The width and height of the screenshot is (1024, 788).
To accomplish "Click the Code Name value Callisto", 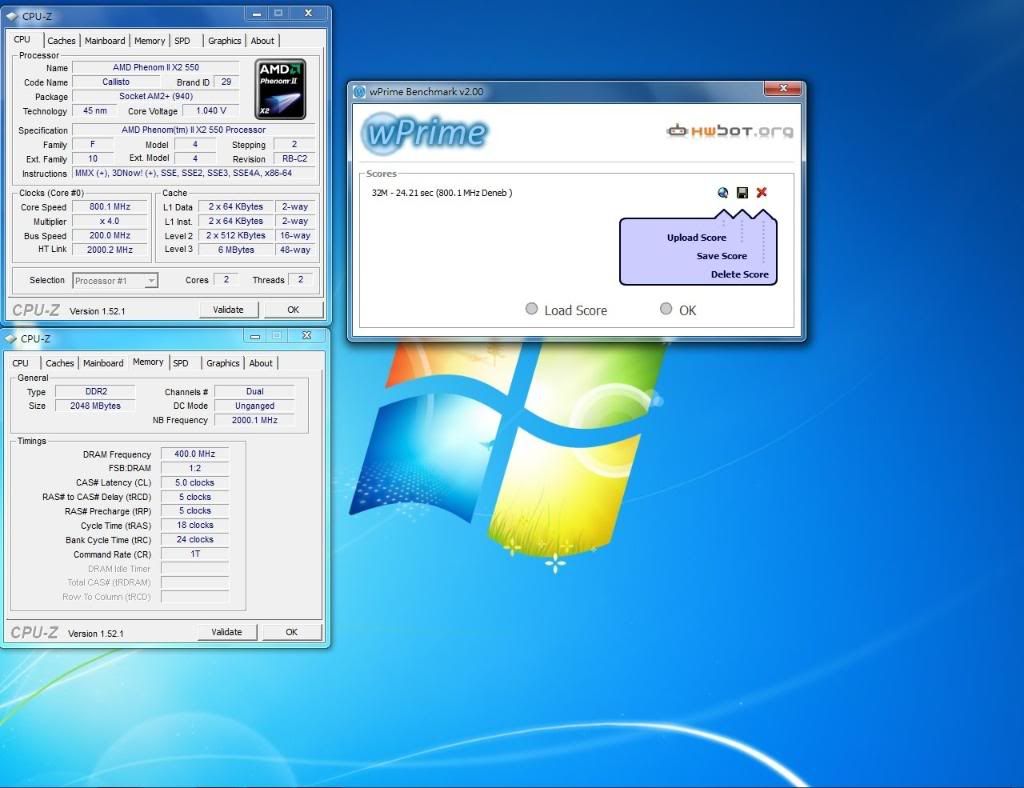I will (x=116, y=82).
